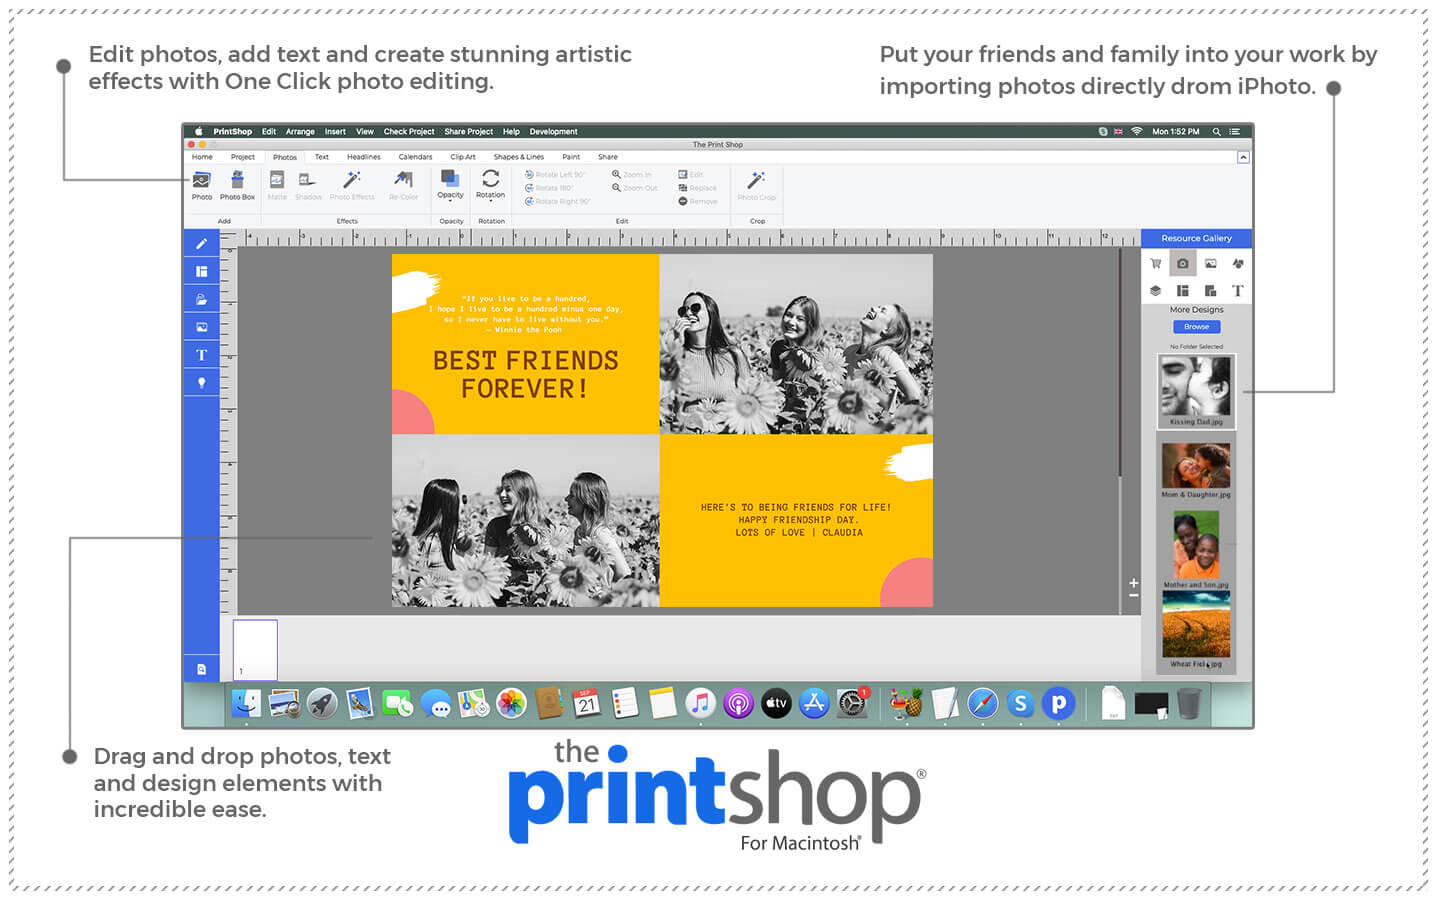Switch to the Project tab
The height and width of the screenshot is (900, 1440).
(x=243, y=157)
